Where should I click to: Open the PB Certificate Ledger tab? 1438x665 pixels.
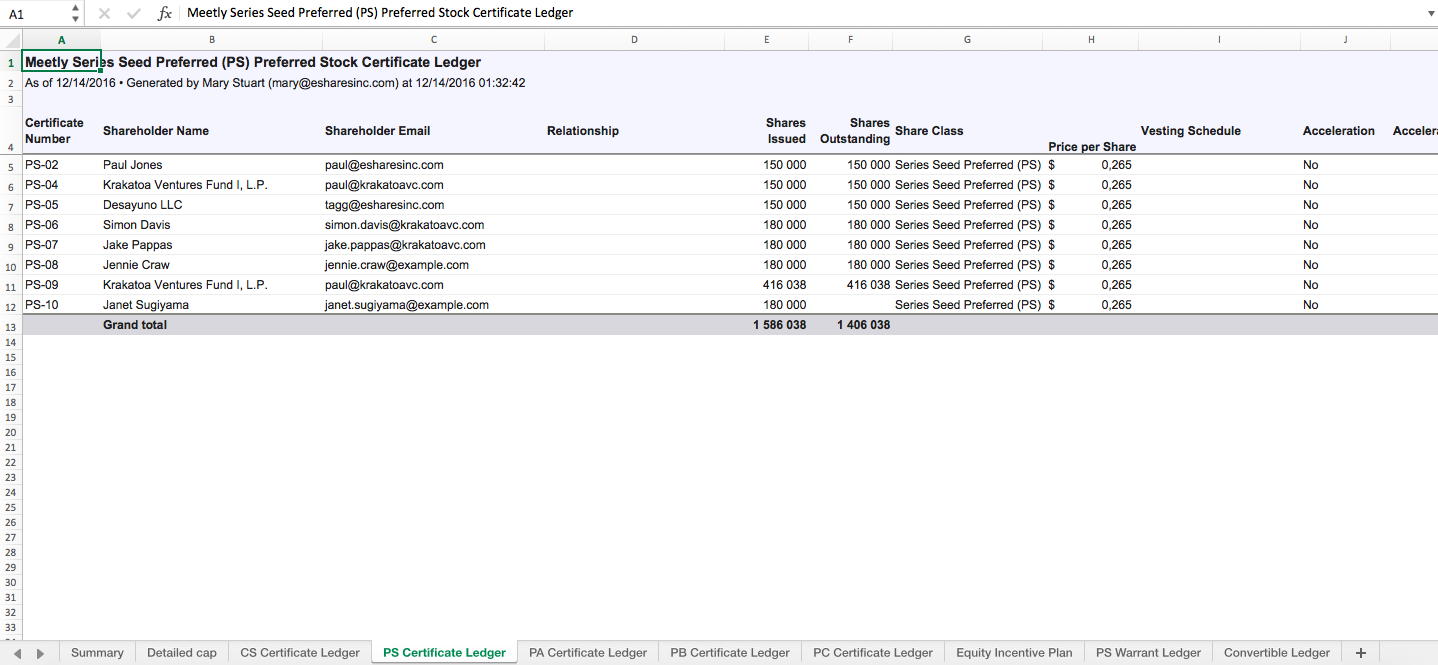pos(730,653)
